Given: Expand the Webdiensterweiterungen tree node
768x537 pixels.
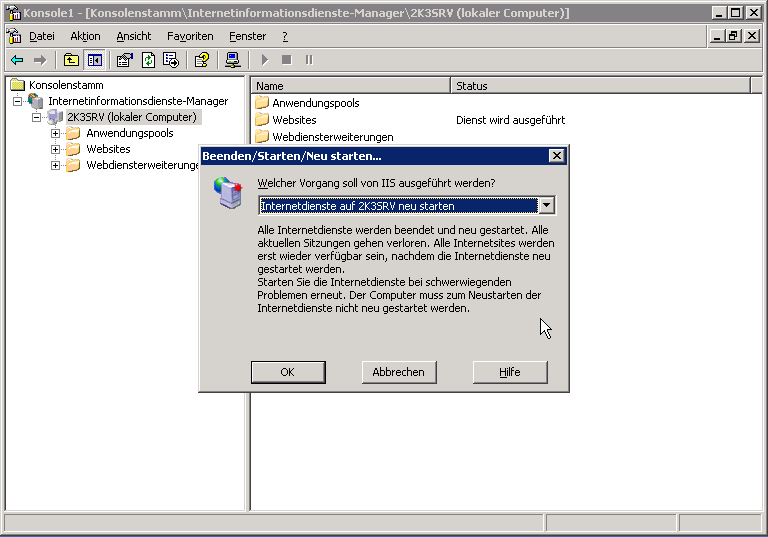Looking at the screenshot, I should pyautogui.click(x=55, y=166).
